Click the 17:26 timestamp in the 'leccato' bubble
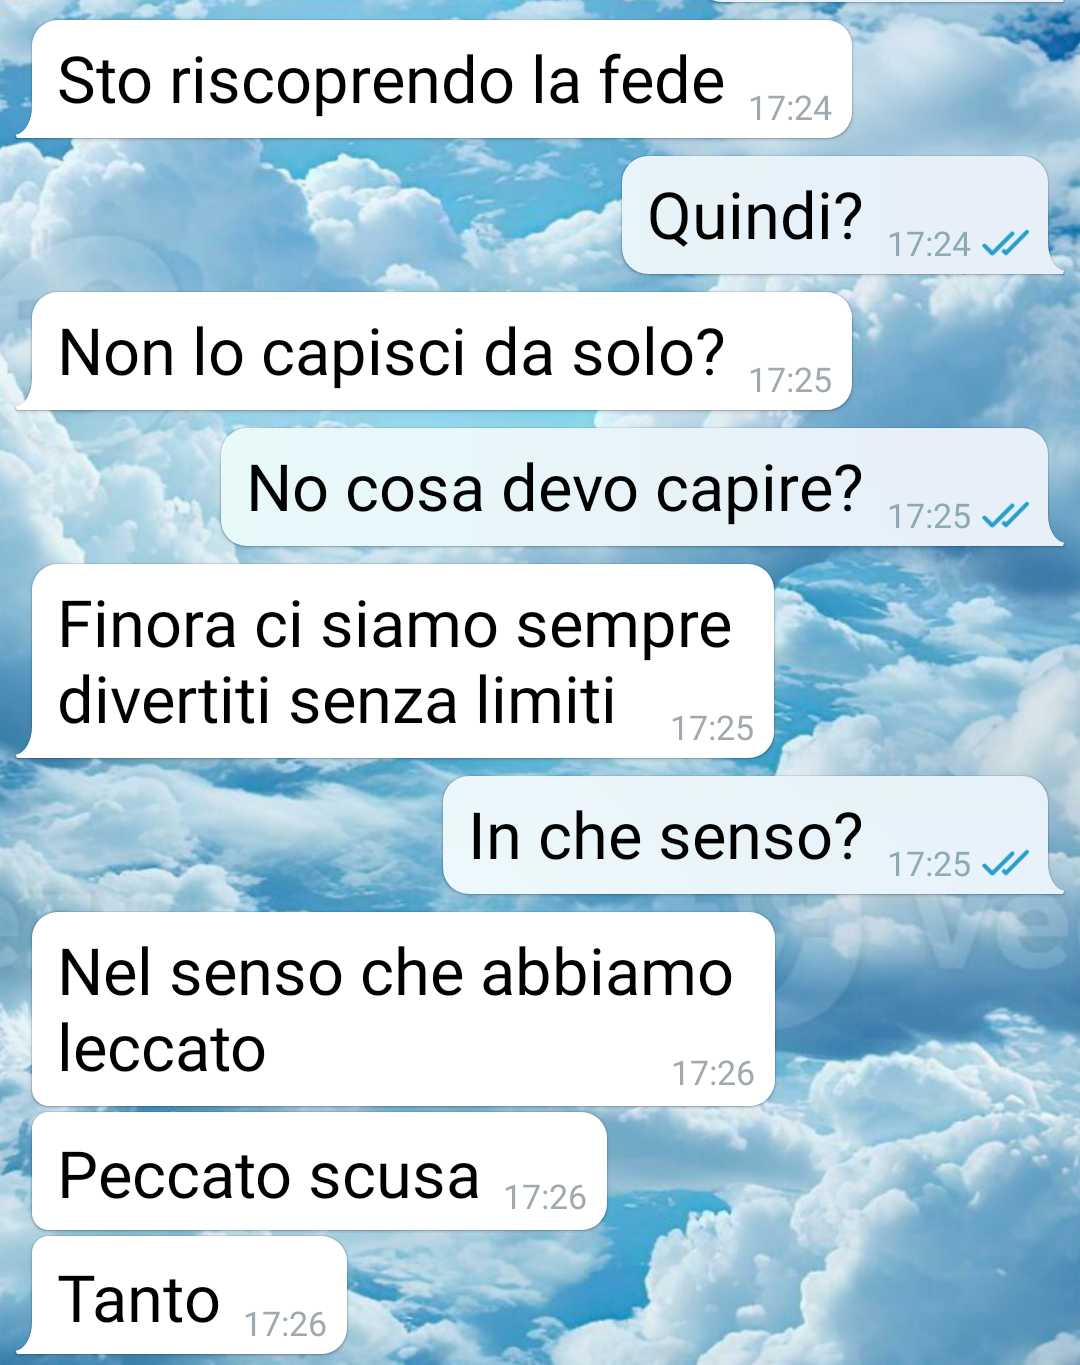 tap(713, 1073)
